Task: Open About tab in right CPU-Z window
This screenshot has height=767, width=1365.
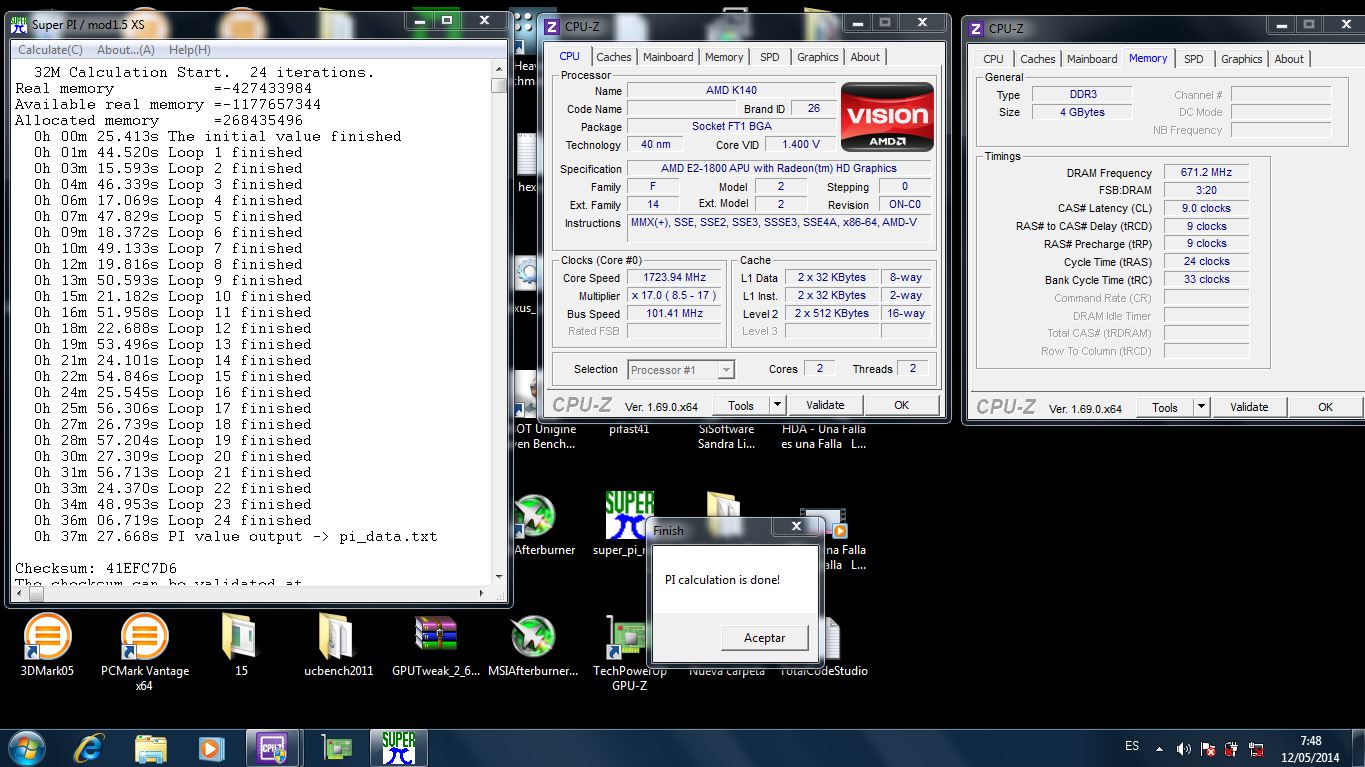Action: click(x=1289, y=59)
